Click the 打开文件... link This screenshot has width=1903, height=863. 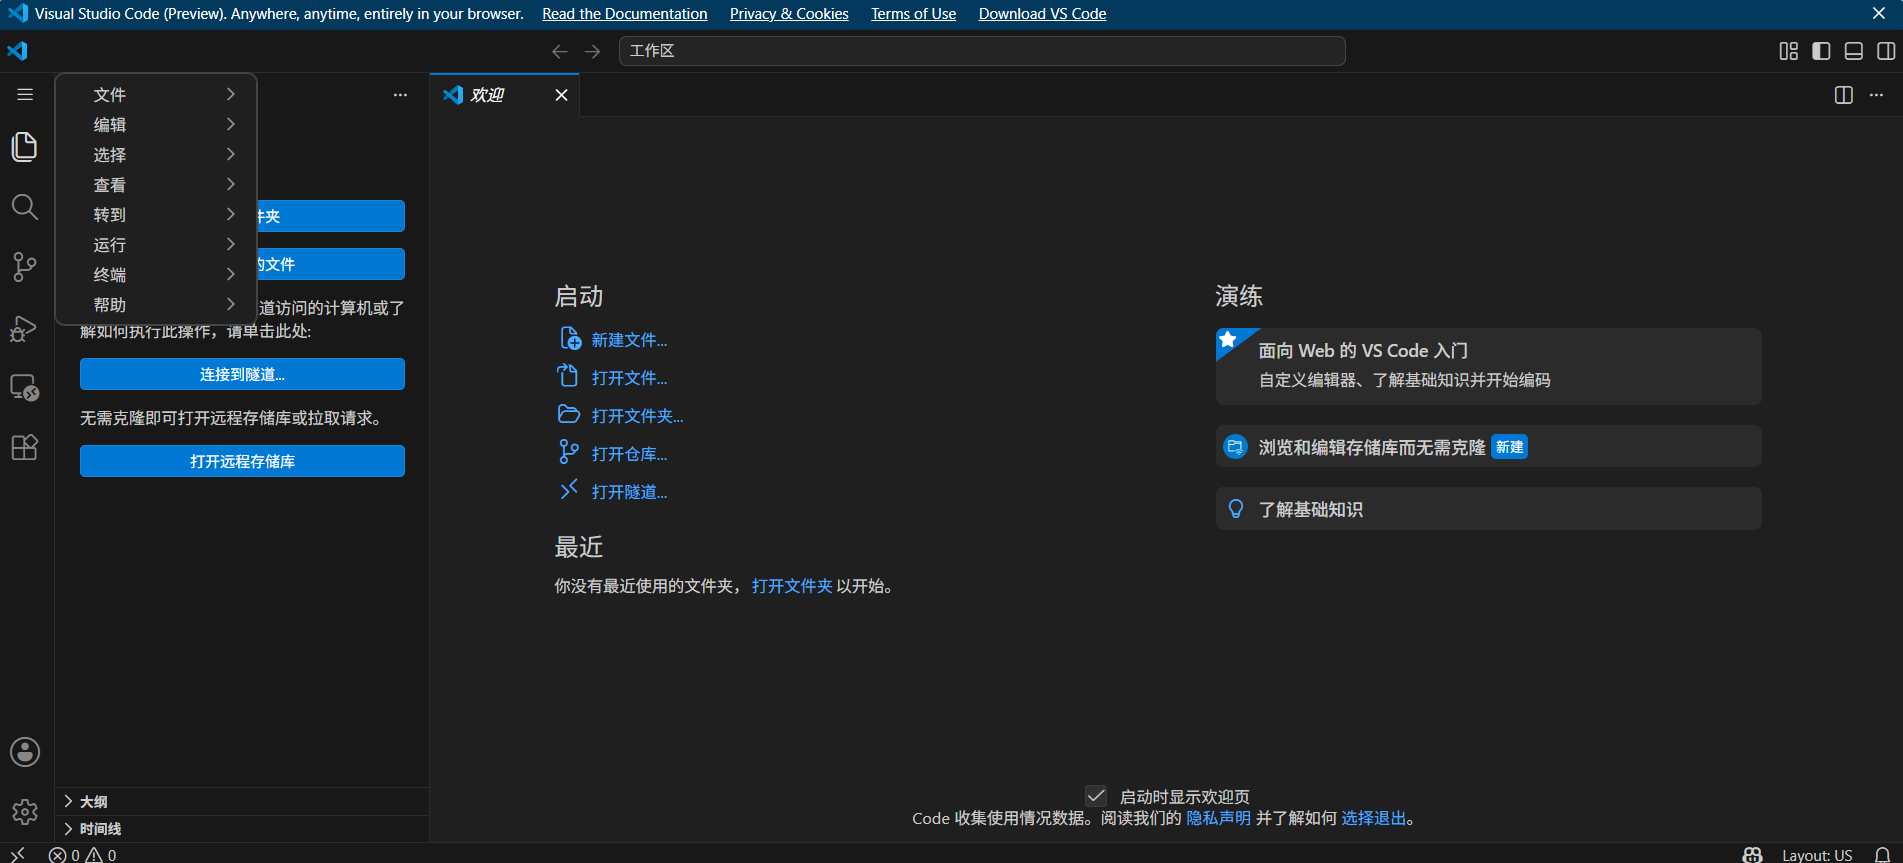click(629, 378)
